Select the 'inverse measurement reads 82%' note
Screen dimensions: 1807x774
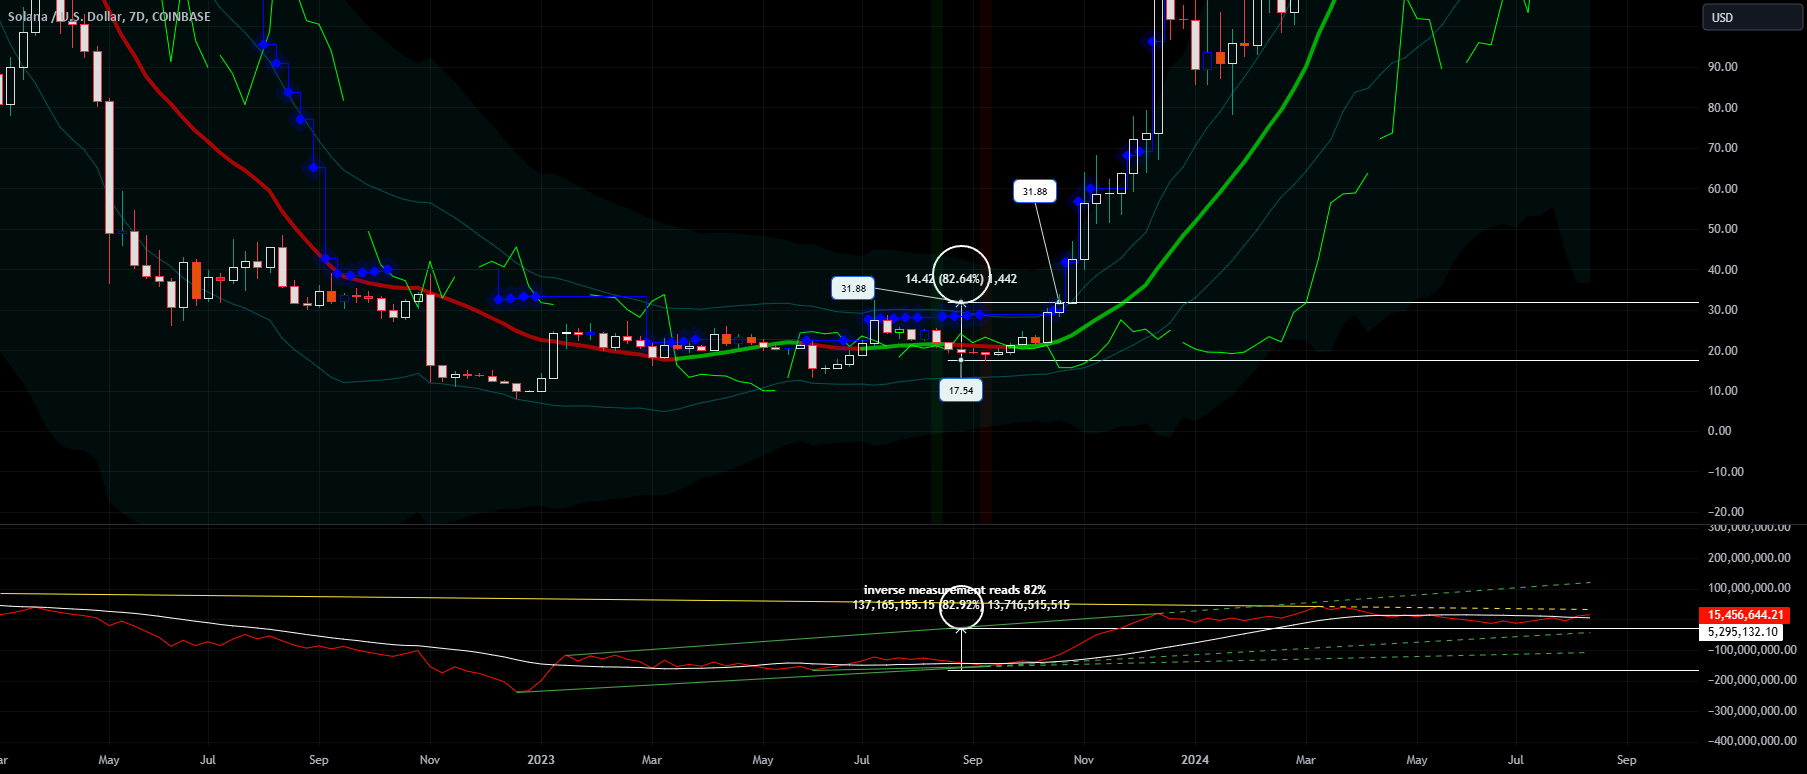click(x=955, y=590)
